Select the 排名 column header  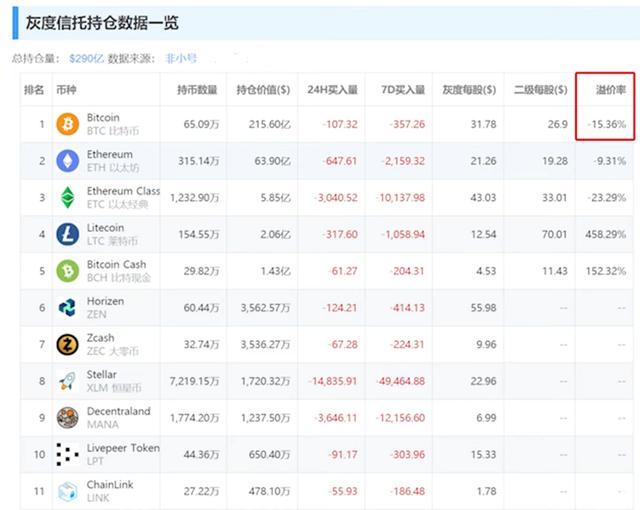coord(34,90)
